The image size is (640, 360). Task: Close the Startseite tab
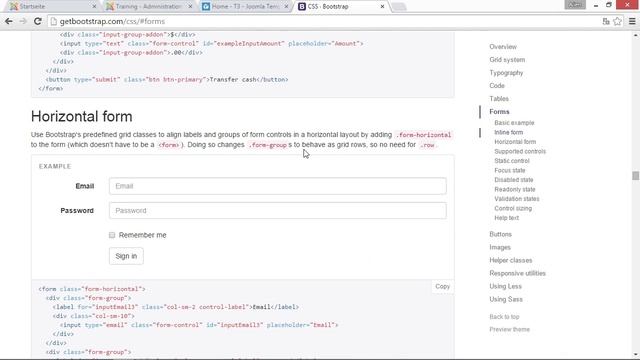pyautogui.click(x=94, y=7)
